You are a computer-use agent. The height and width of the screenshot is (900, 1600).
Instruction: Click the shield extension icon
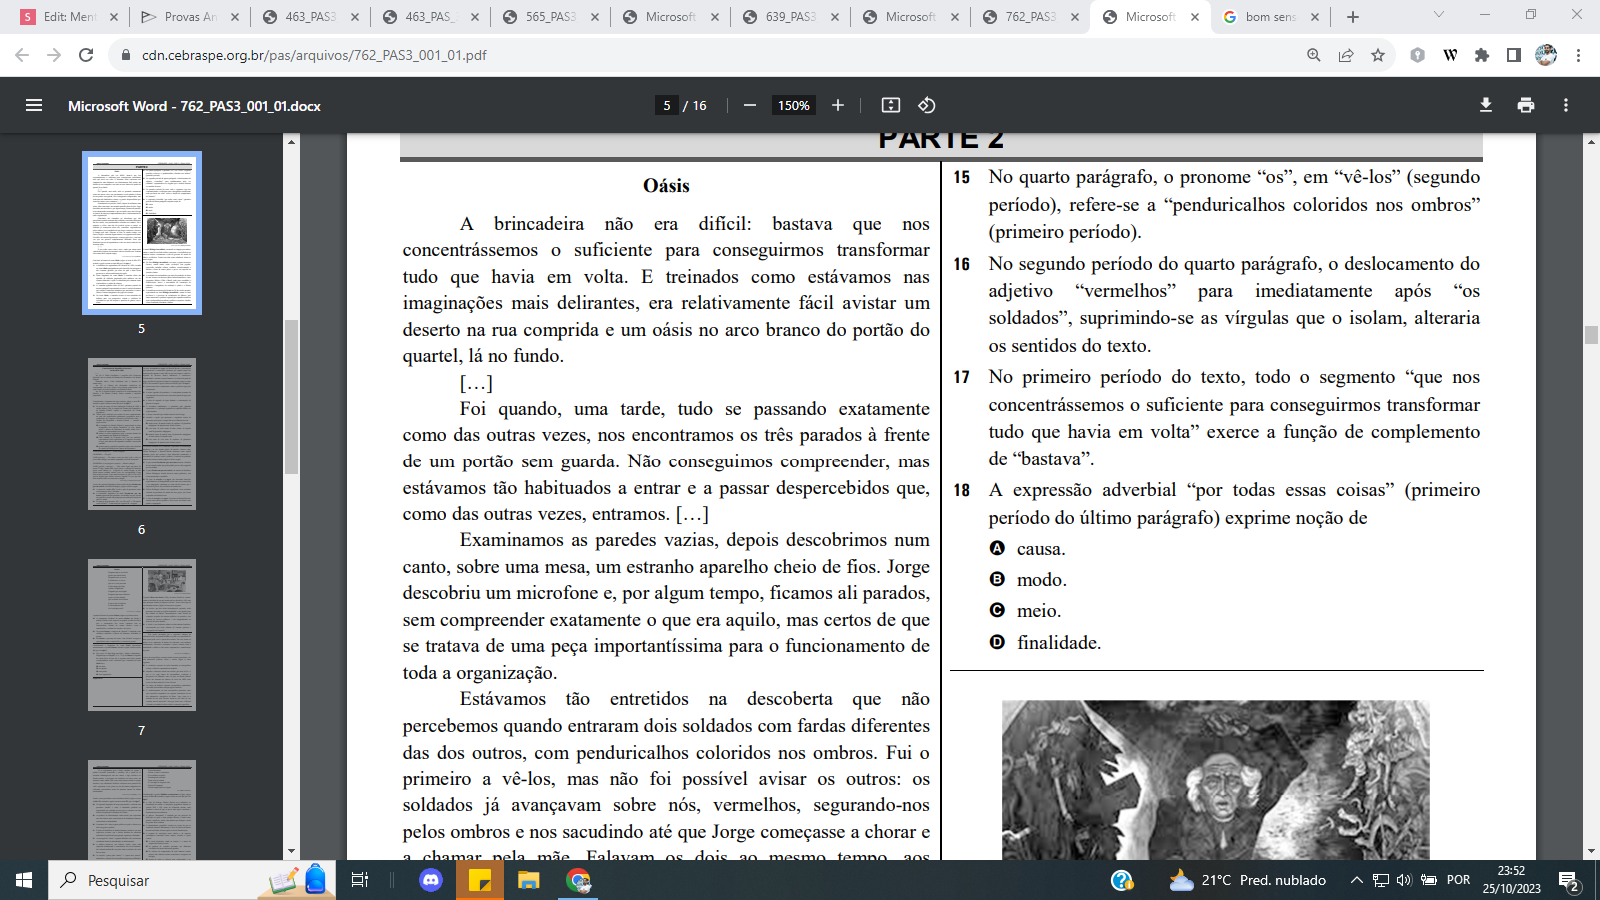pyautogui.click(x=1417, y=55)
